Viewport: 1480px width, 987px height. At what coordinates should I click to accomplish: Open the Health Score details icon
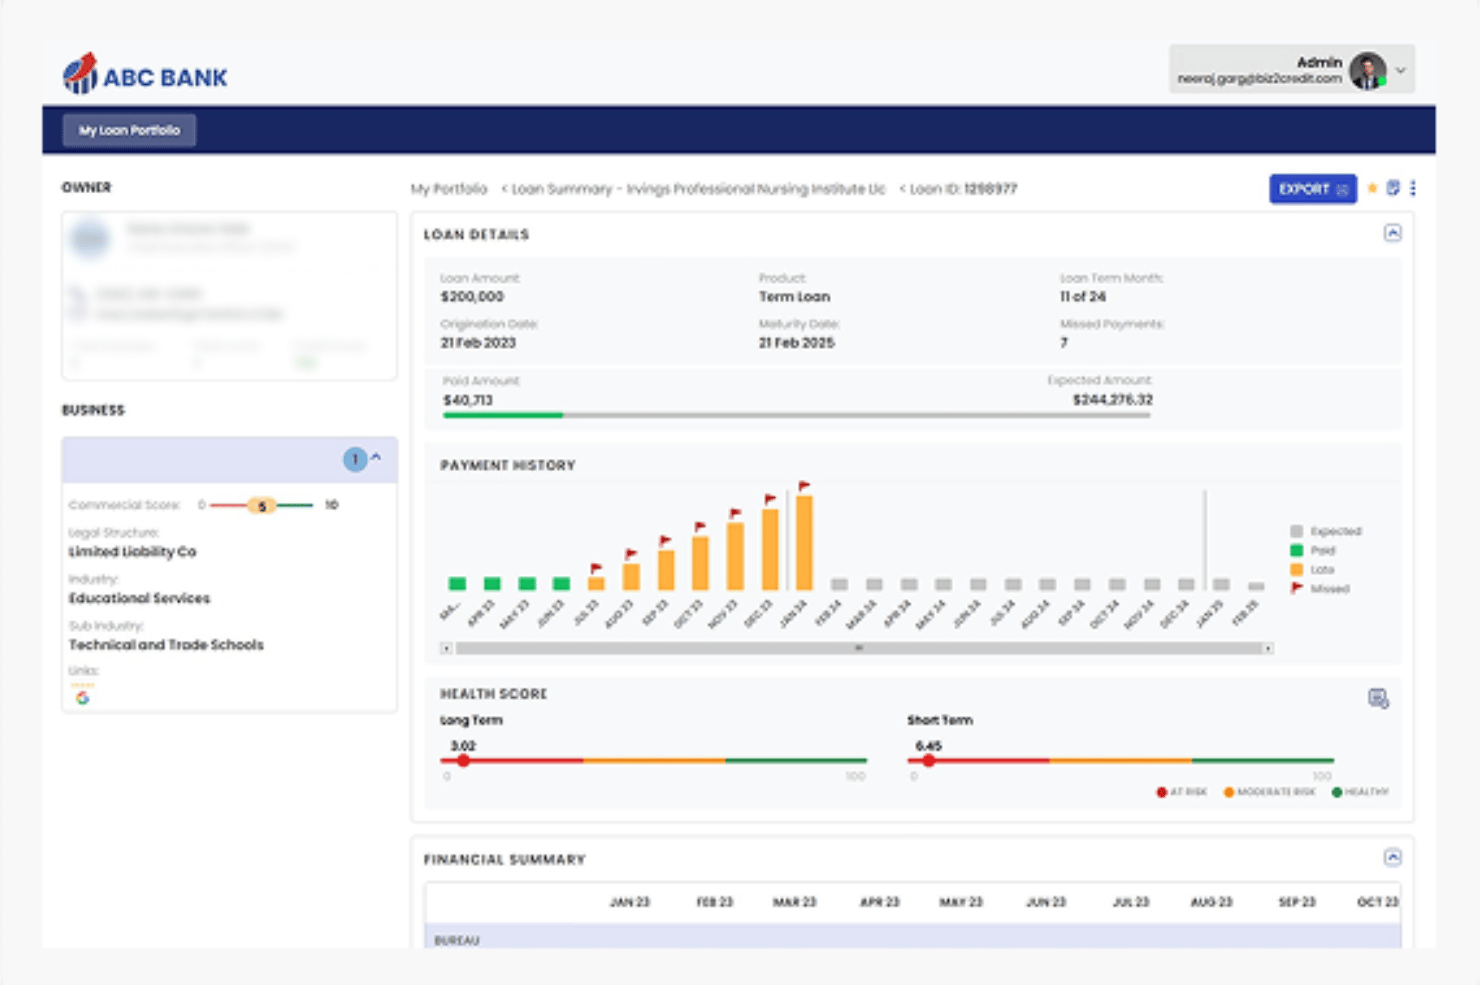click(x=1378, y=699)
